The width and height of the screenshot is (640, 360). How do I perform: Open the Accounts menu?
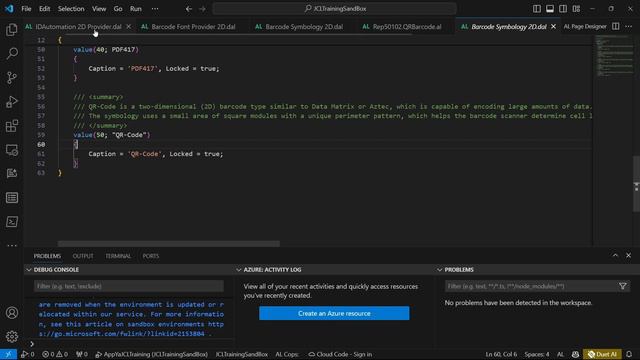[x=12, y=313]
